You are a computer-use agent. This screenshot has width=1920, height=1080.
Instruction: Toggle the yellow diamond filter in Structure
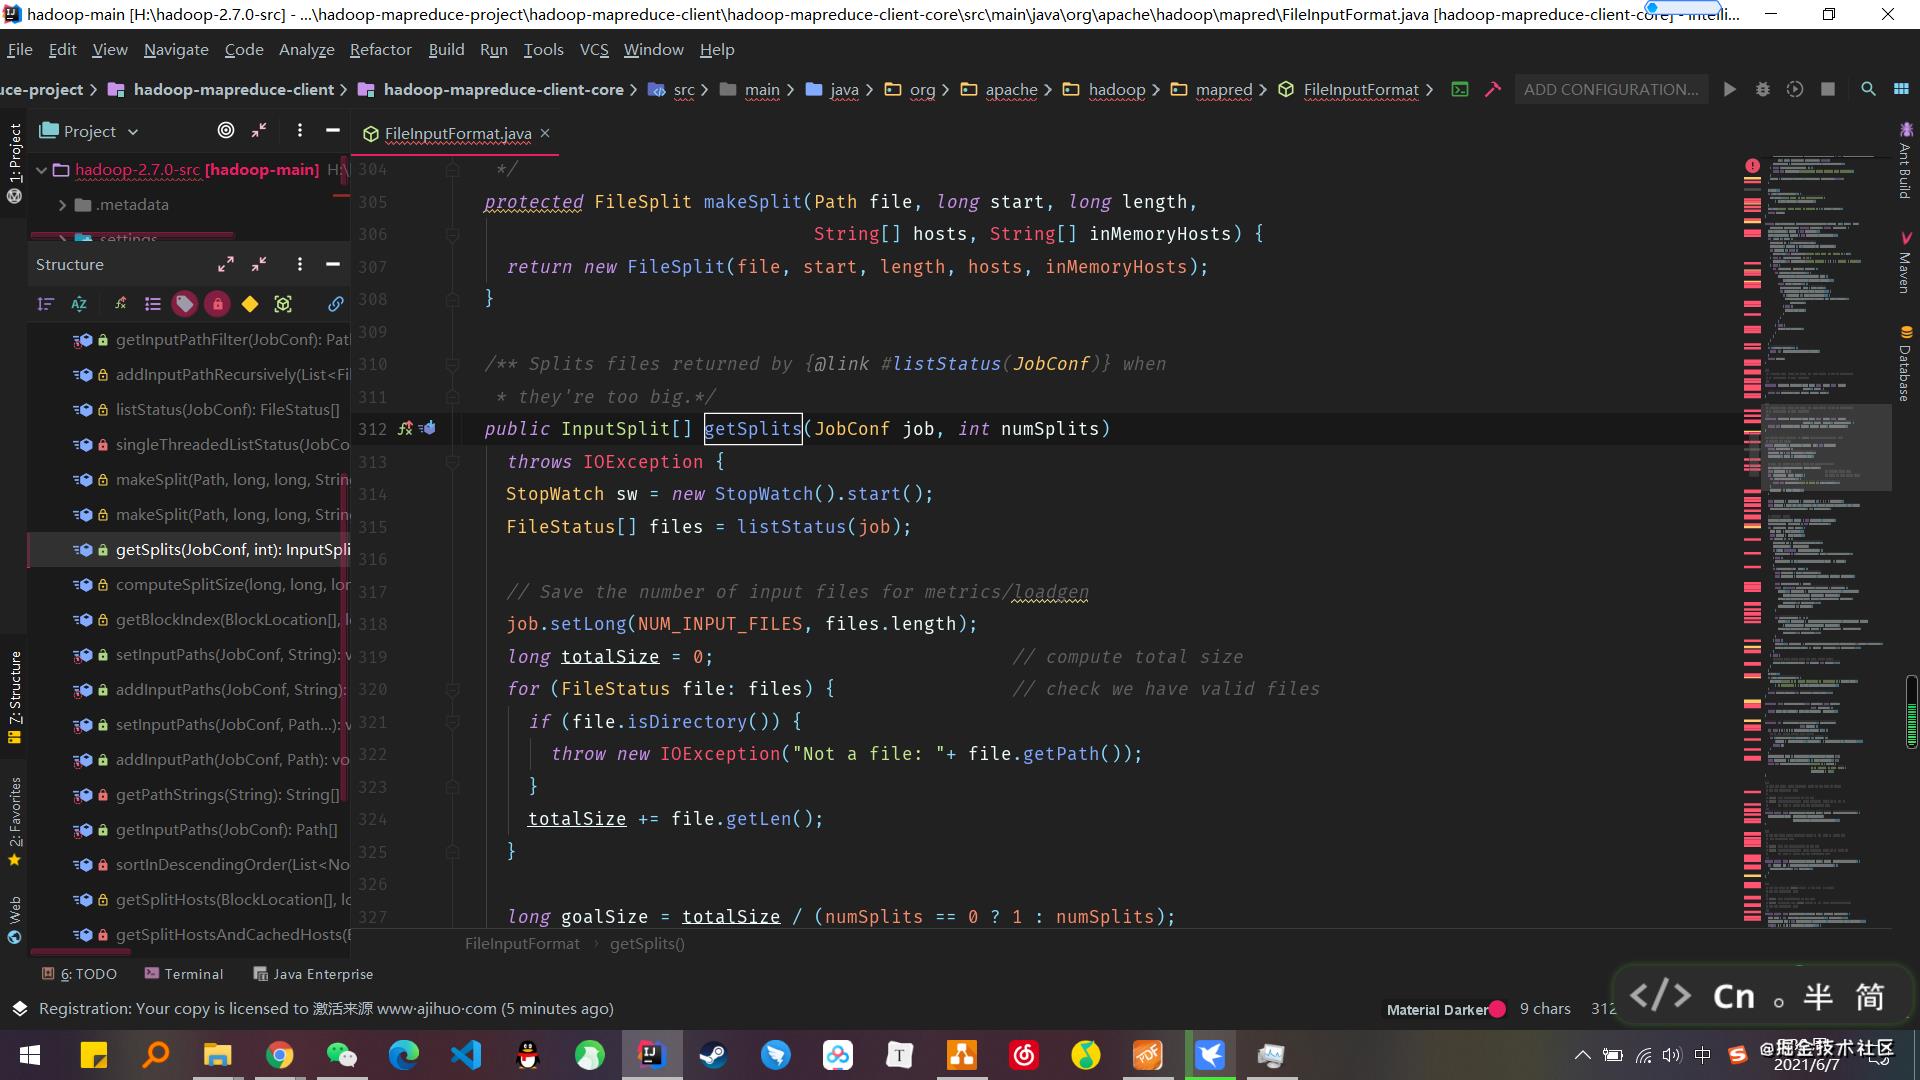coord(250,304)
